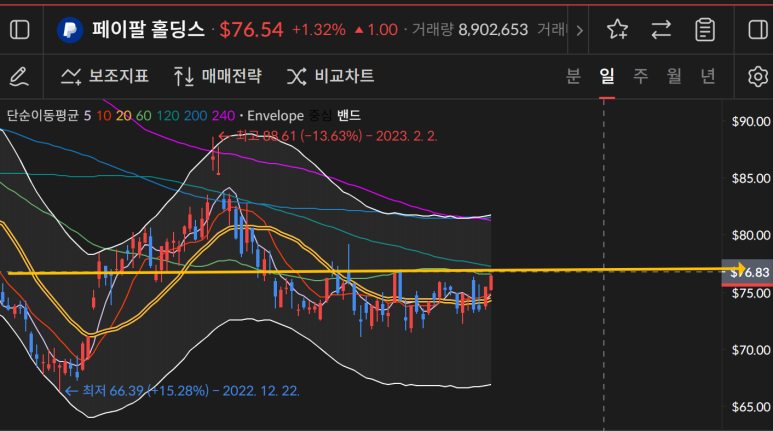This screenshot has width=773, height=431.
Task: Click the 거래량 8,902,653 volume value
Action: coord(470,30)
